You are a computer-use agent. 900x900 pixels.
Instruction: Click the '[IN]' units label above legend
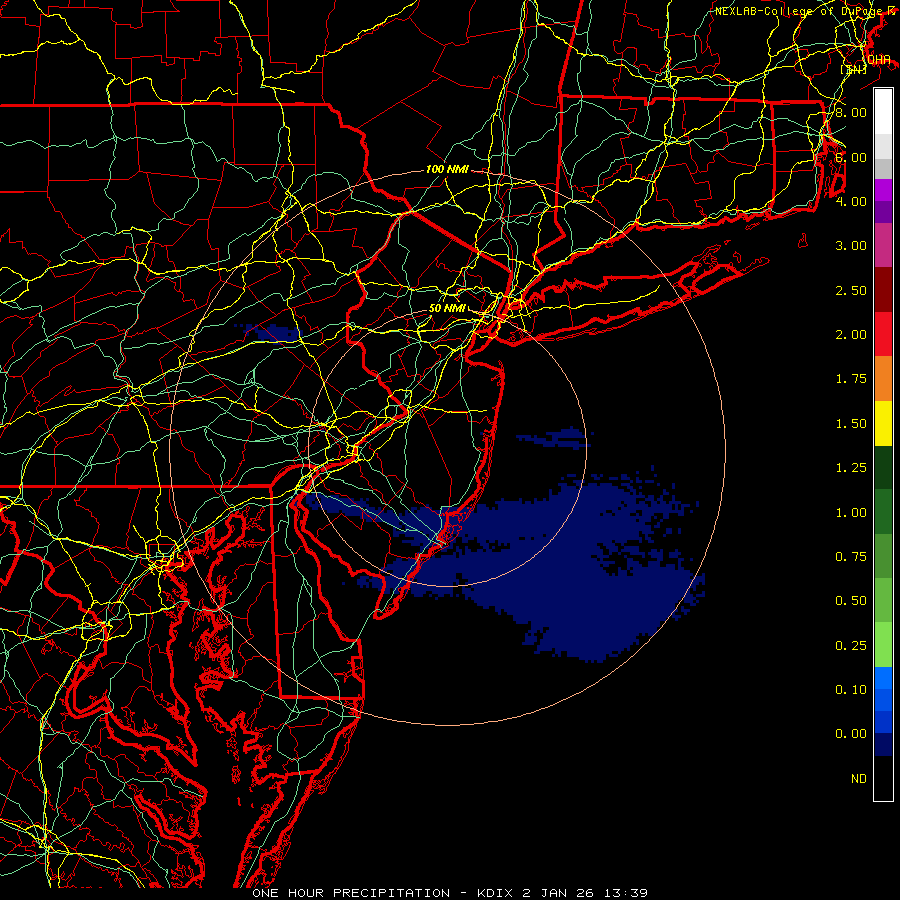854,69
